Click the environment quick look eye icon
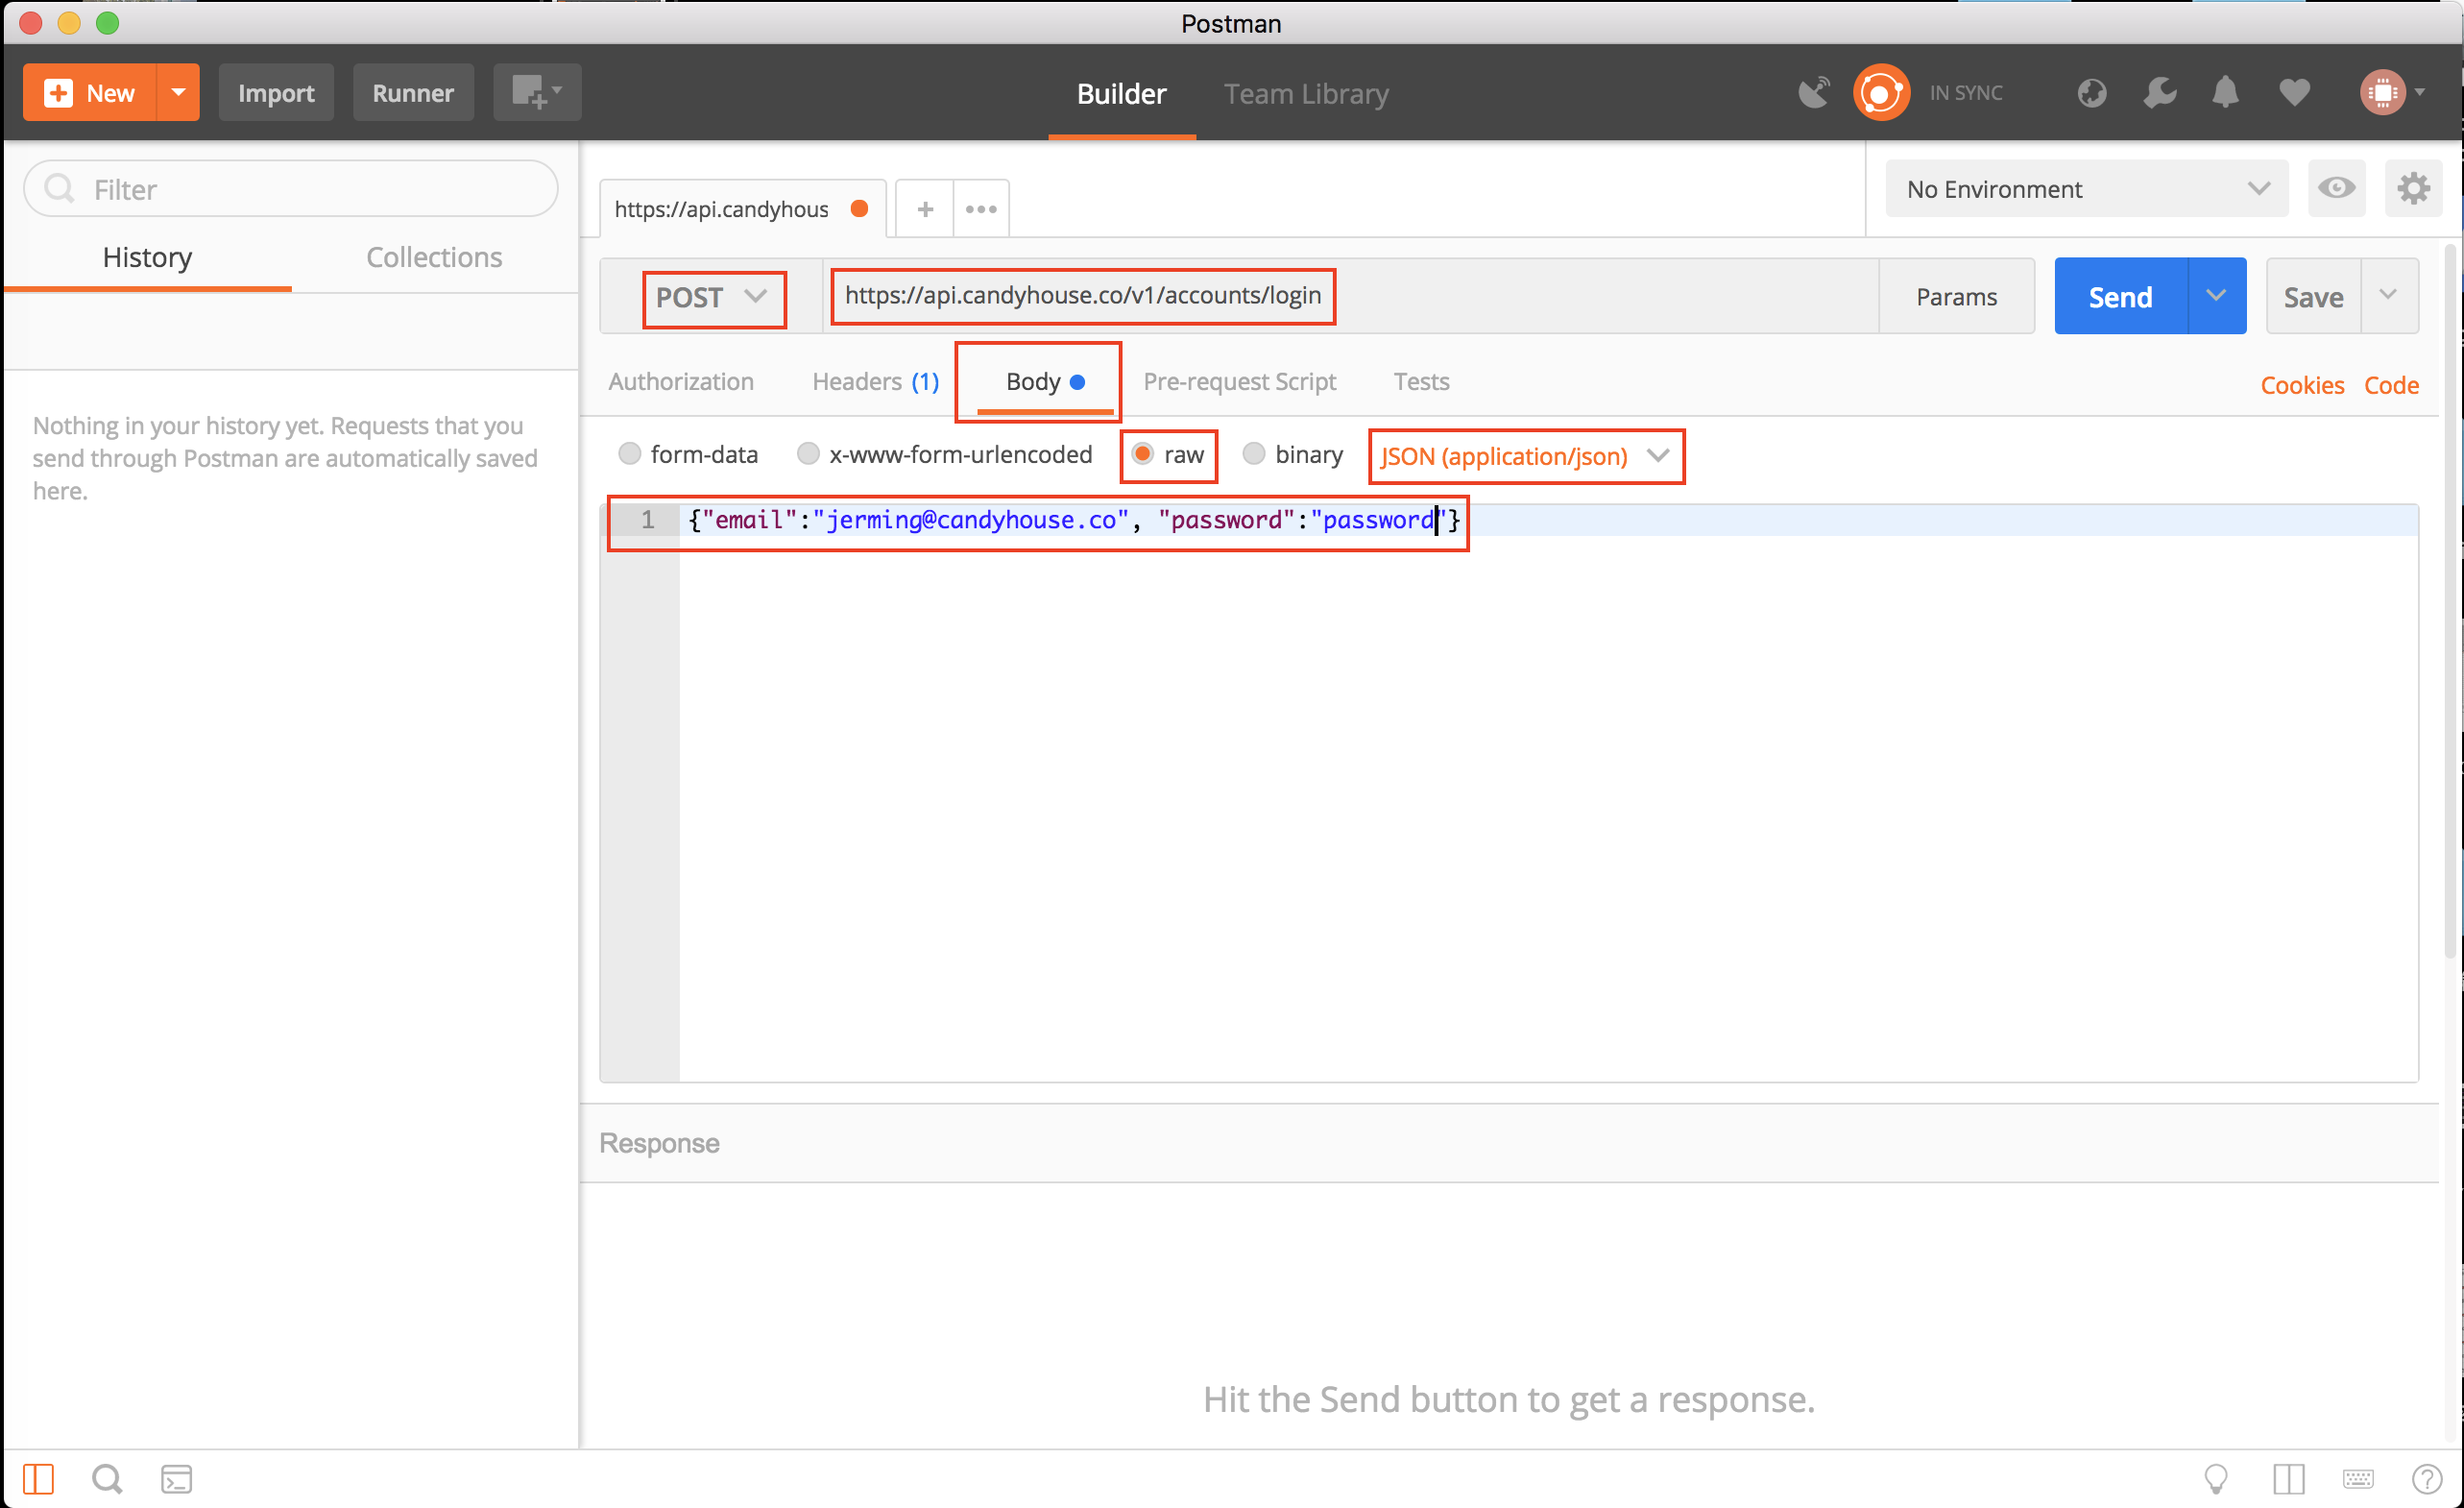2464x1508 pixels. point(2336,189)
